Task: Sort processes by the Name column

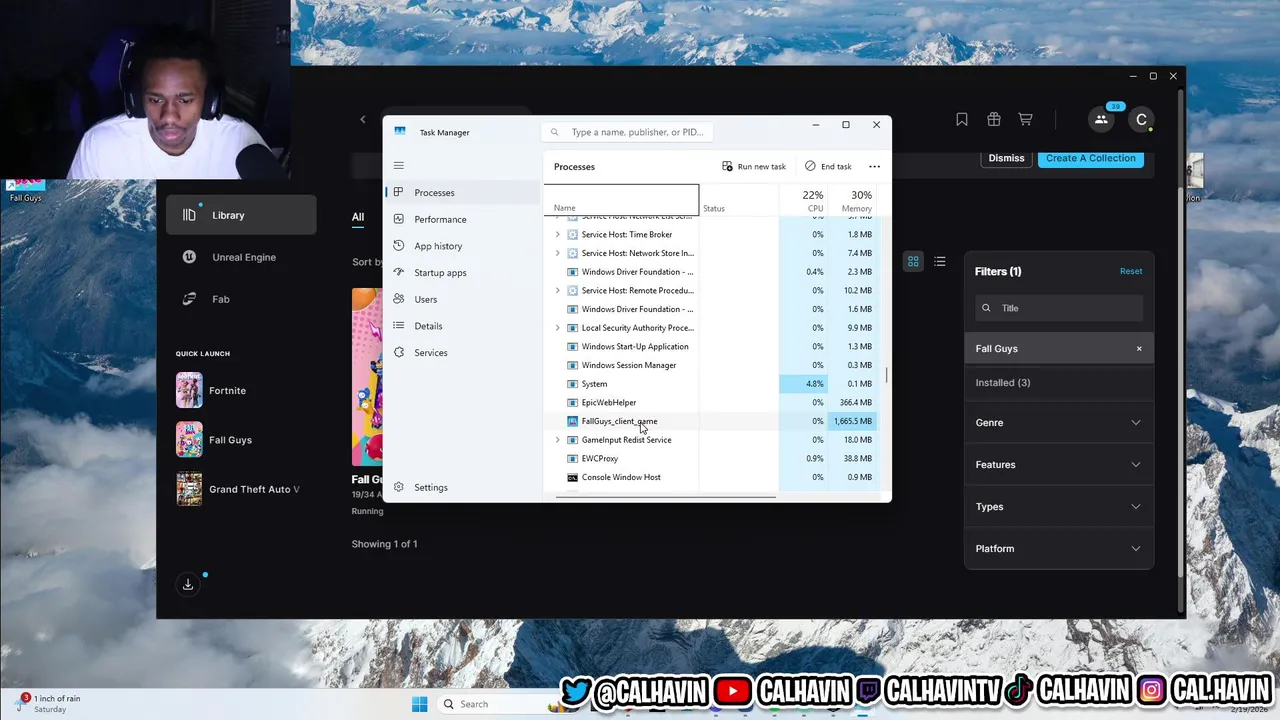Action: (x=621, y=200)
